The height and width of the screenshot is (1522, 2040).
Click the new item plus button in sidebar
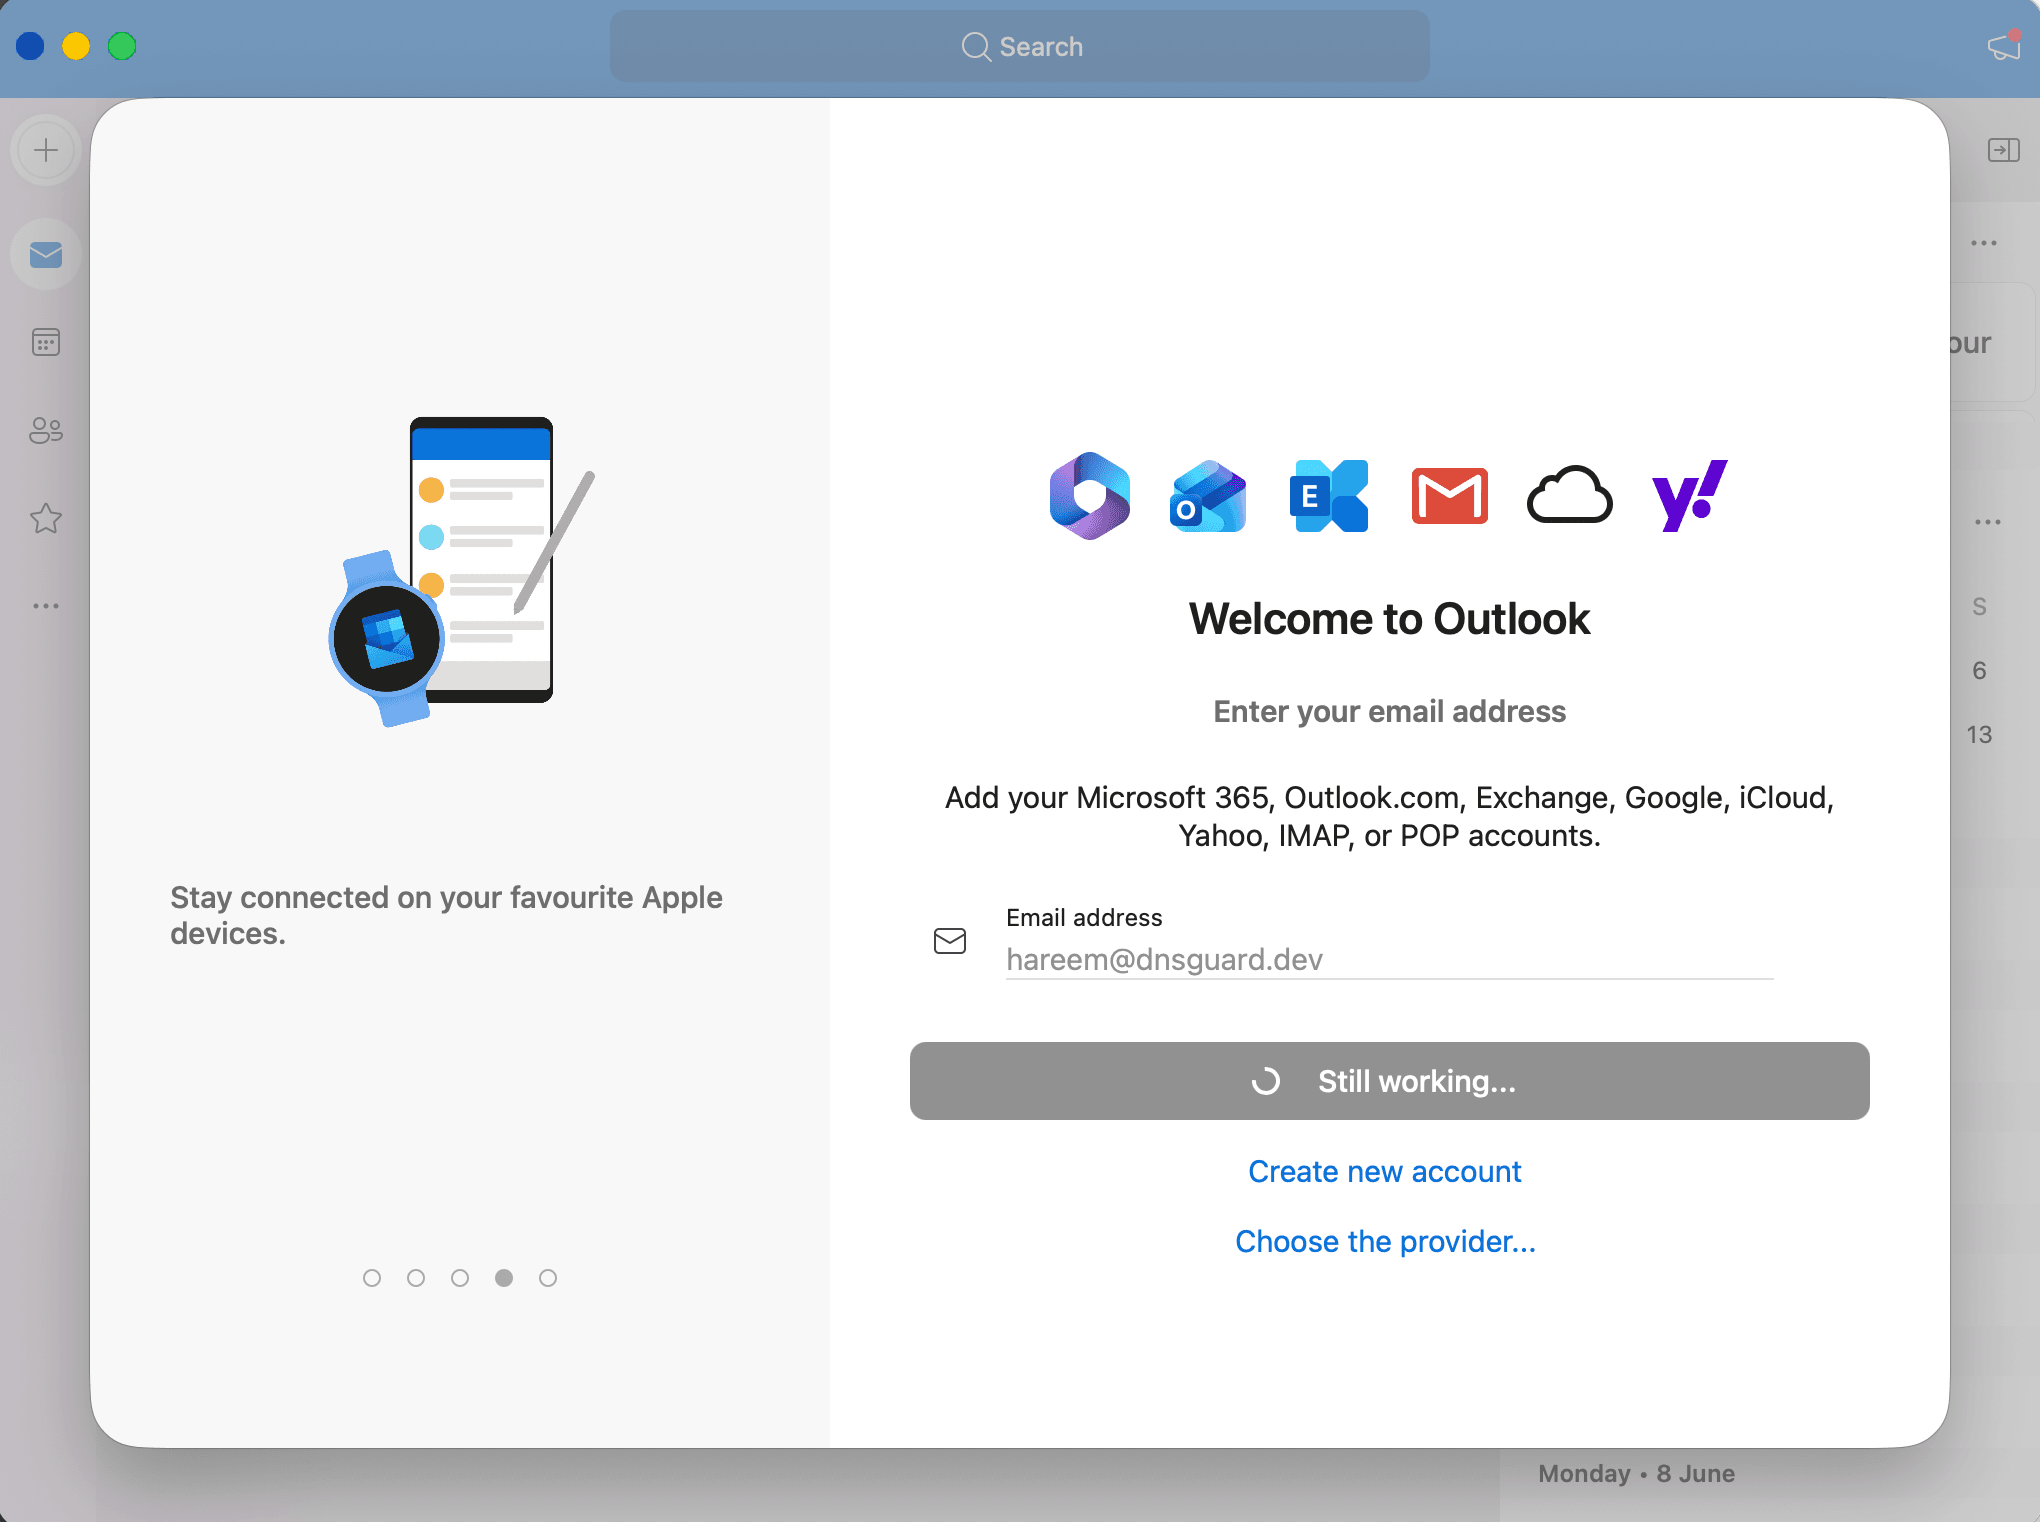click(46, 151)
